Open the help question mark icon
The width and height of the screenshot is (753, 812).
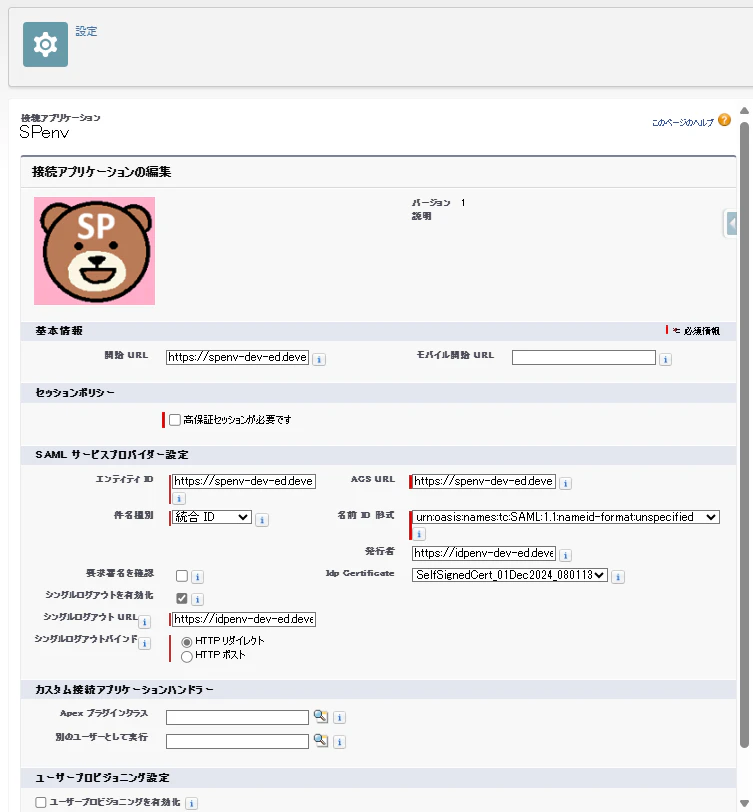click(x=725, y=120)
